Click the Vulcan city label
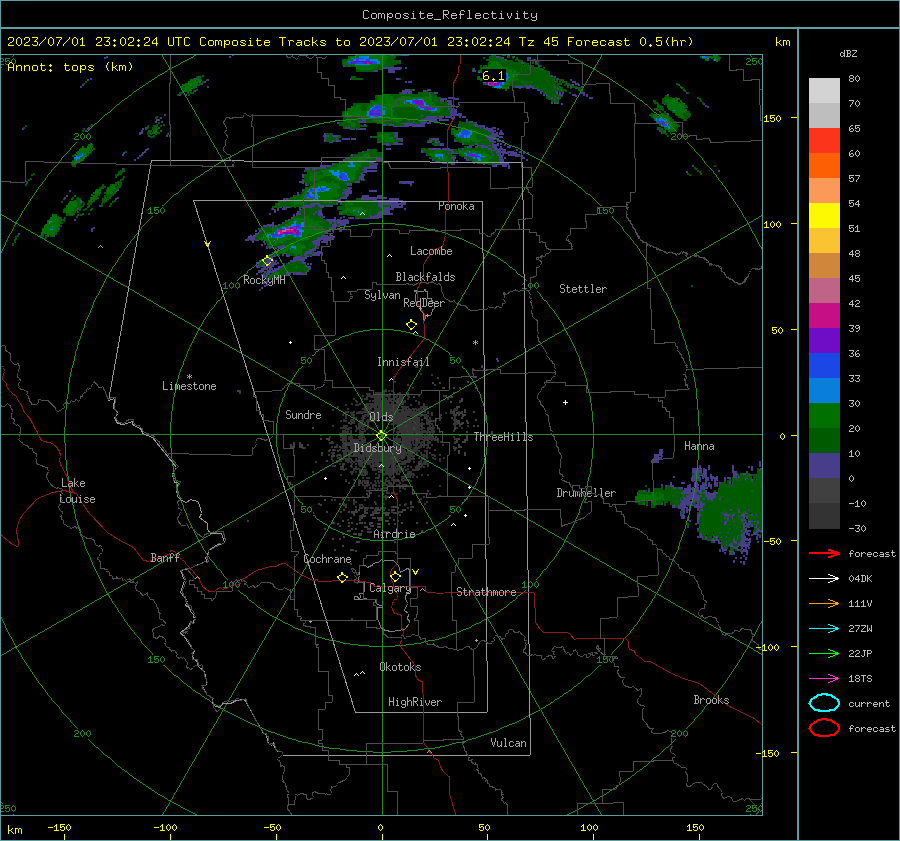Viewport: 900px width, 841px height. 508,743
